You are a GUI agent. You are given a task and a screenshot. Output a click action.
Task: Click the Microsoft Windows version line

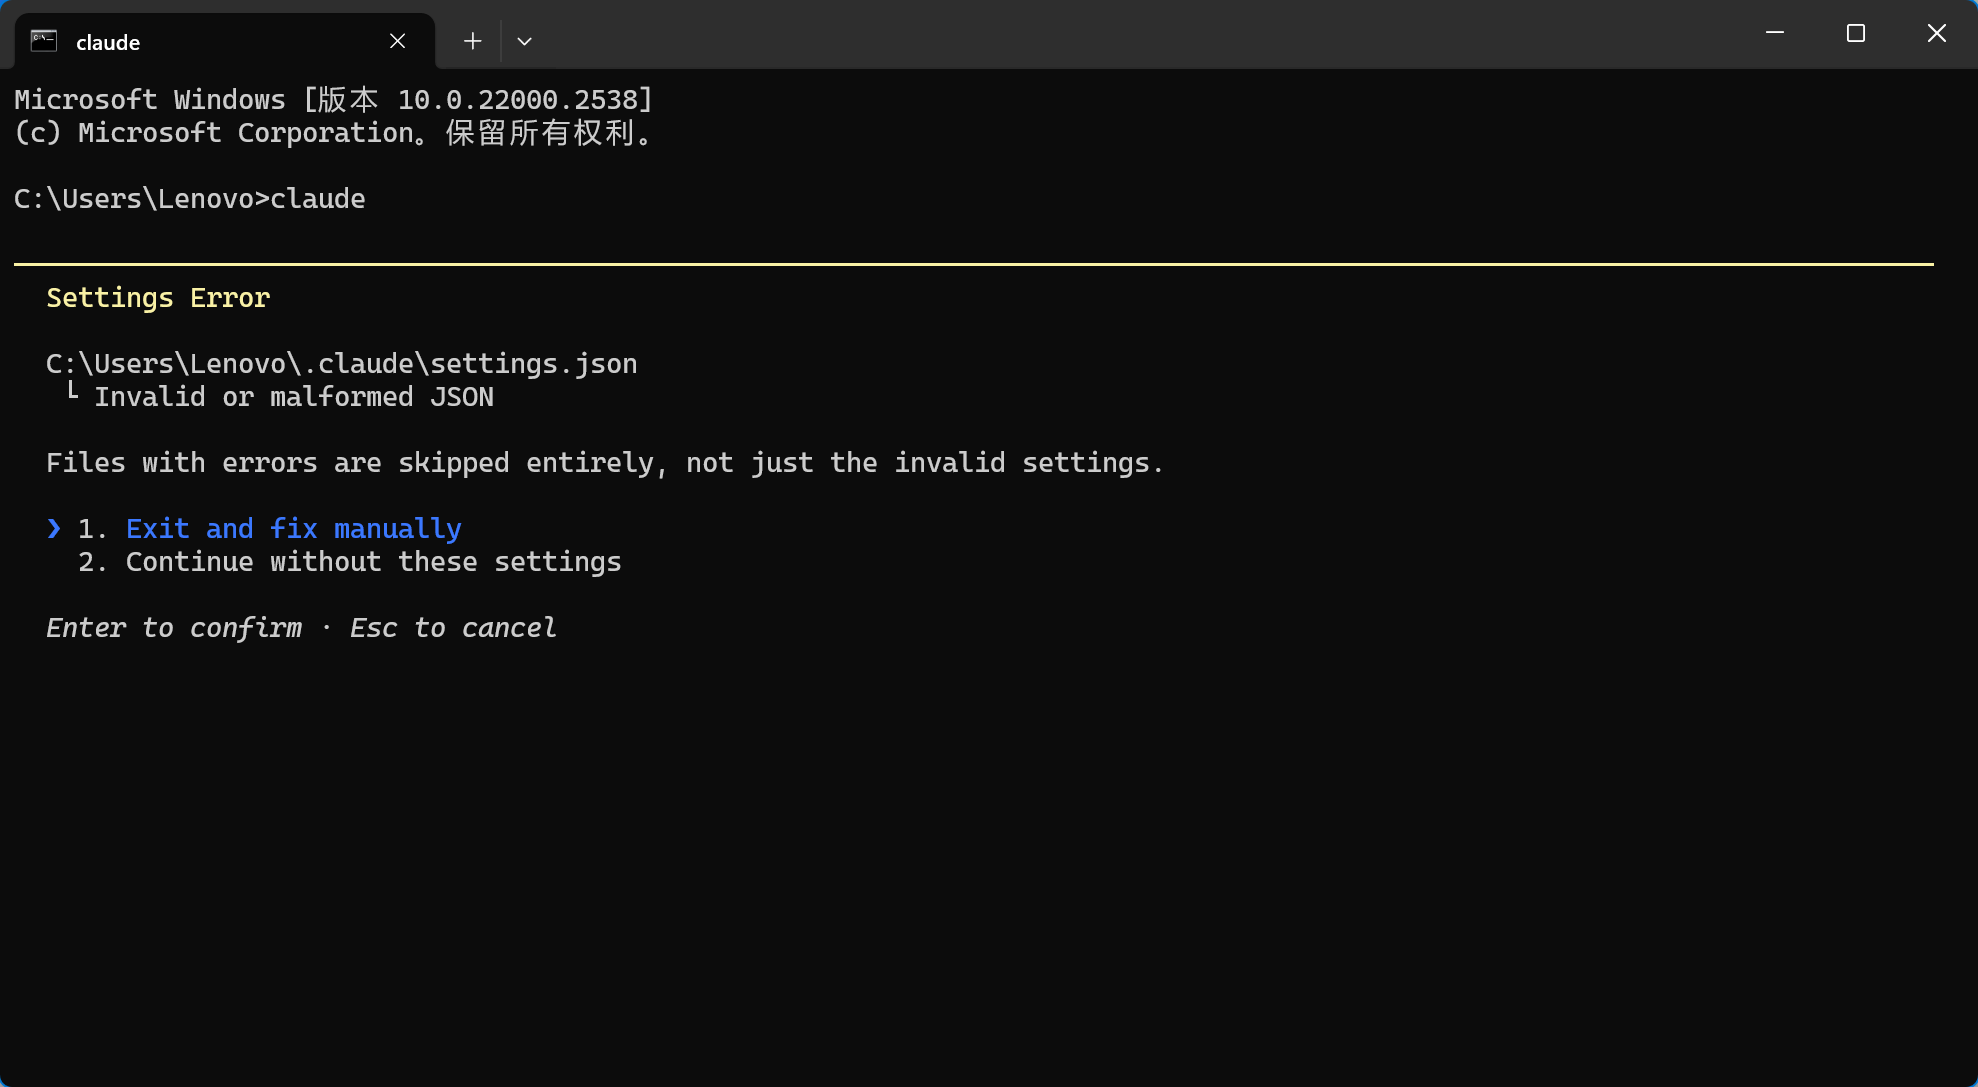click(334, 99)
